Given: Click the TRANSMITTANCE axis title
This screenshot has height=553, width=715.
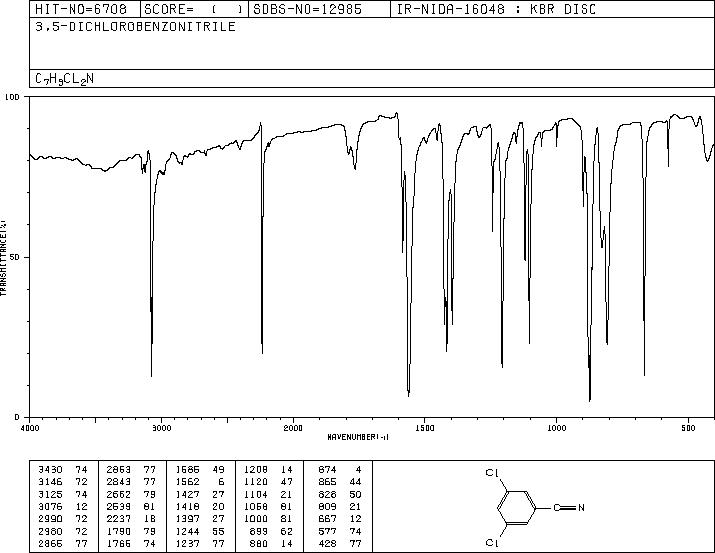Looking at the screenshot, I should (x=3, y=258).
